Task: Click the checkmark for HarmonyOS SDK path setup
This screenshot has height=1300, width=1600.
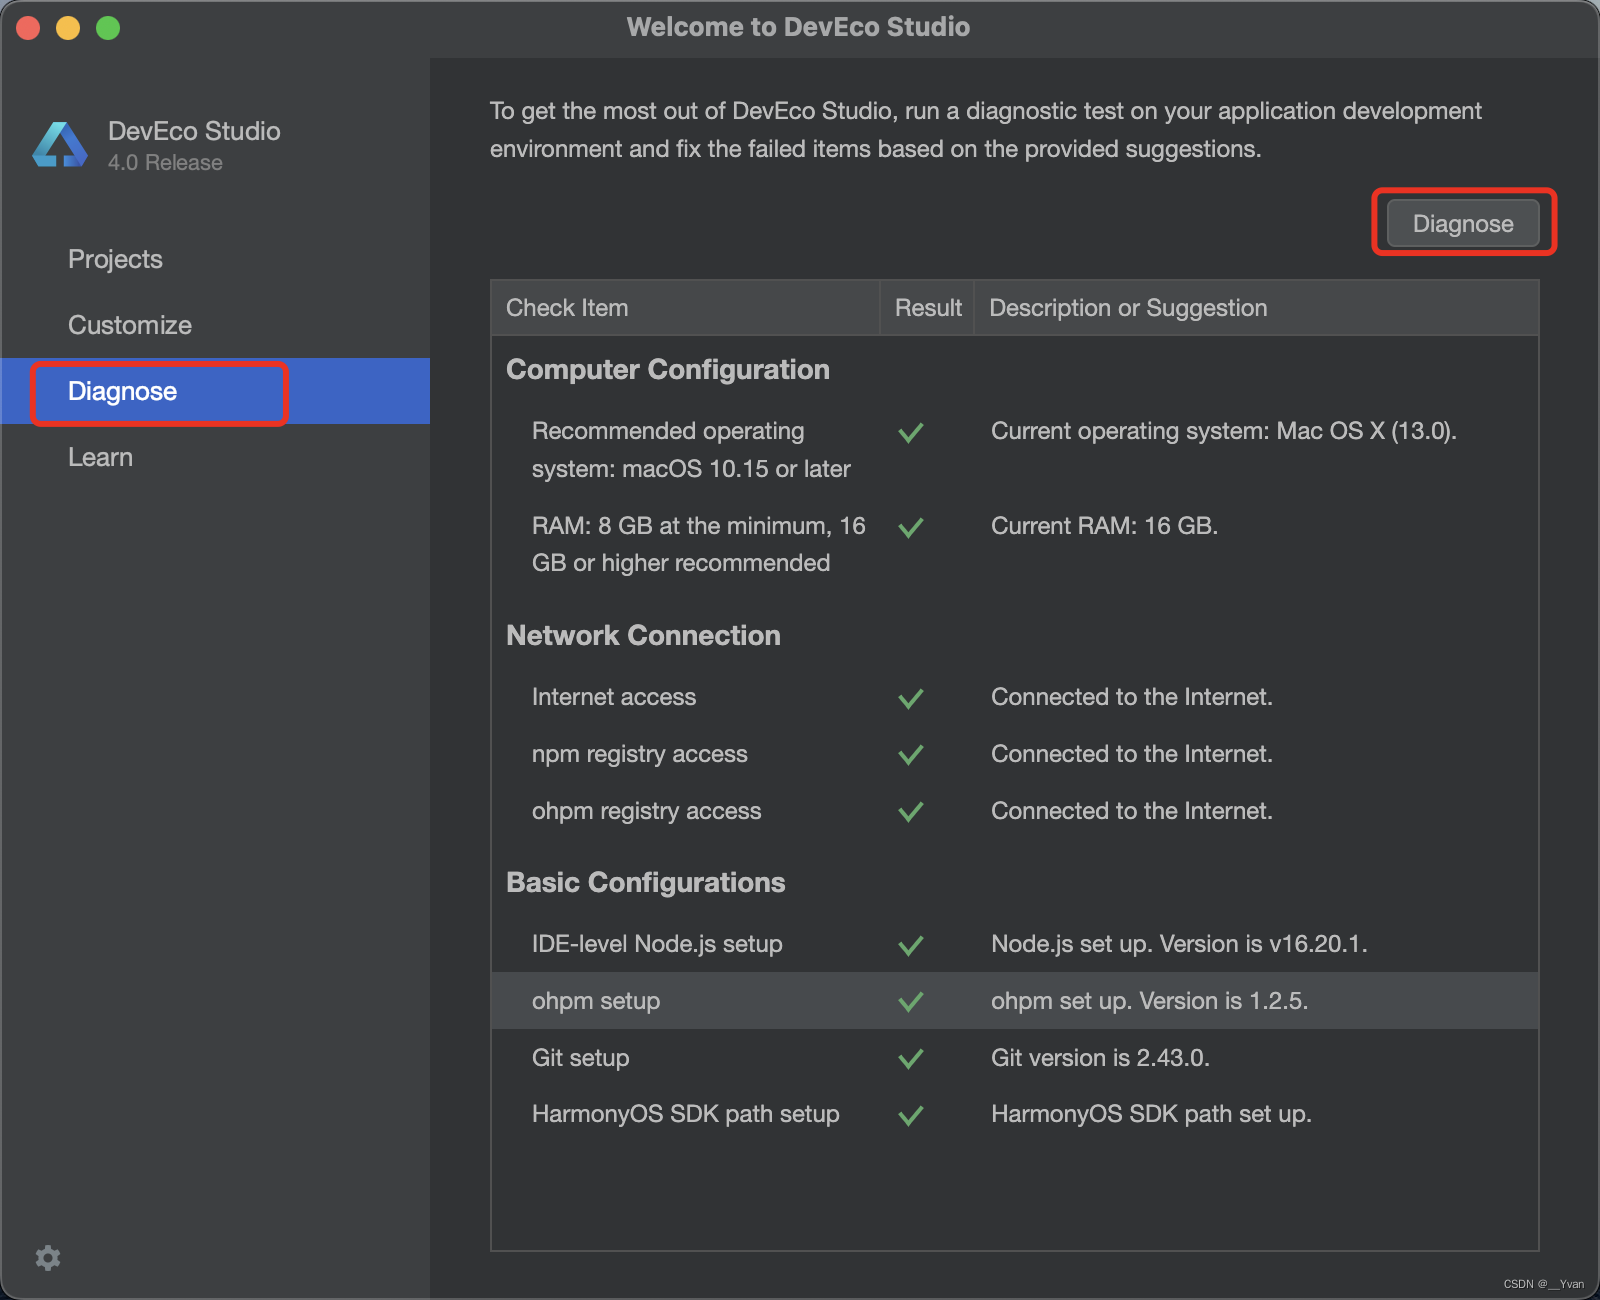Action: click(x=911, y=1116)
